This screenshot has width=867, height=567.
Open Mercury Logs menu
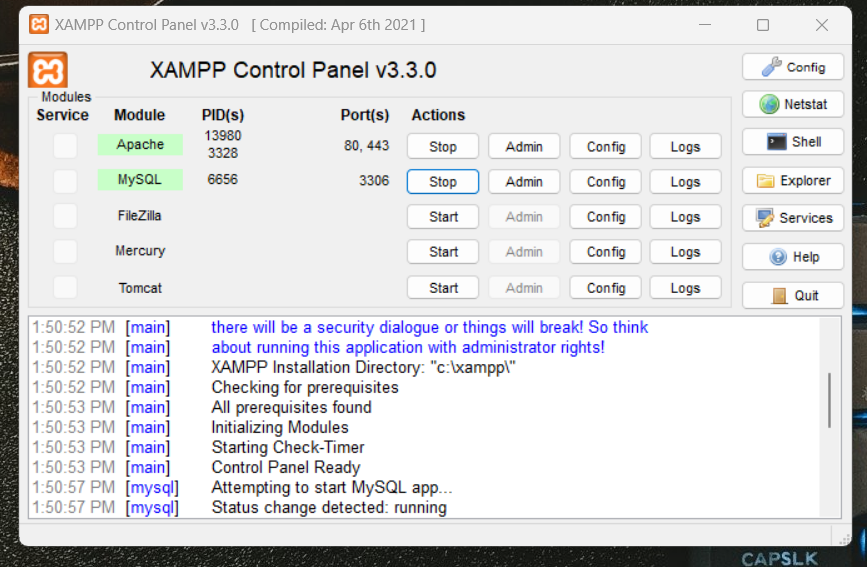coord(686,252)
